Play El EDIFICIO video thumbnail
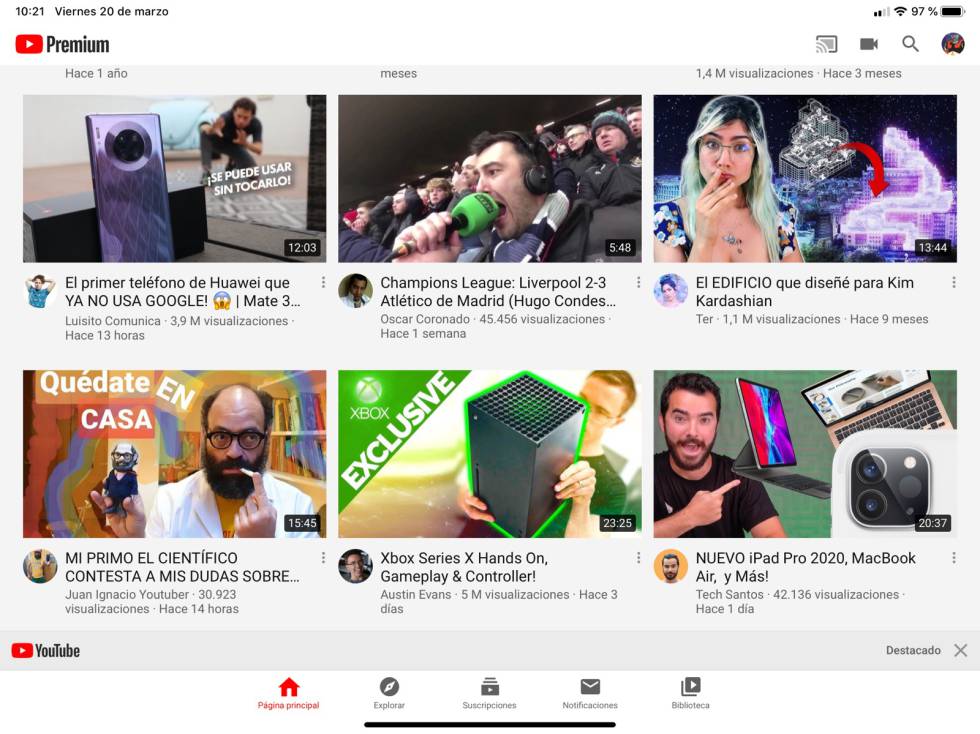Image resolution: width=980 pixels, height=734 pixels. click(x=805, y=178)
